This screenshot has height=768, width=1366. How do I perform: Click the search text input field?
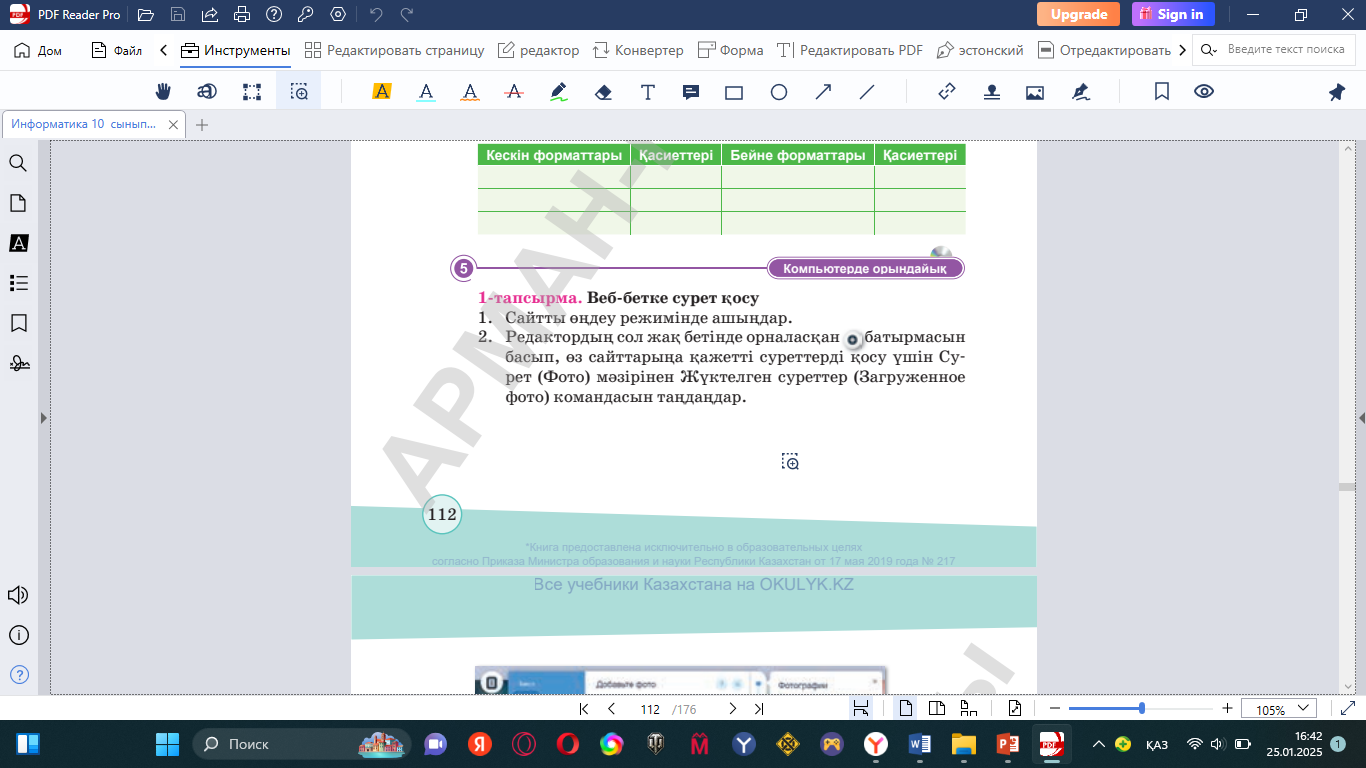click(x=1286, y=49)
